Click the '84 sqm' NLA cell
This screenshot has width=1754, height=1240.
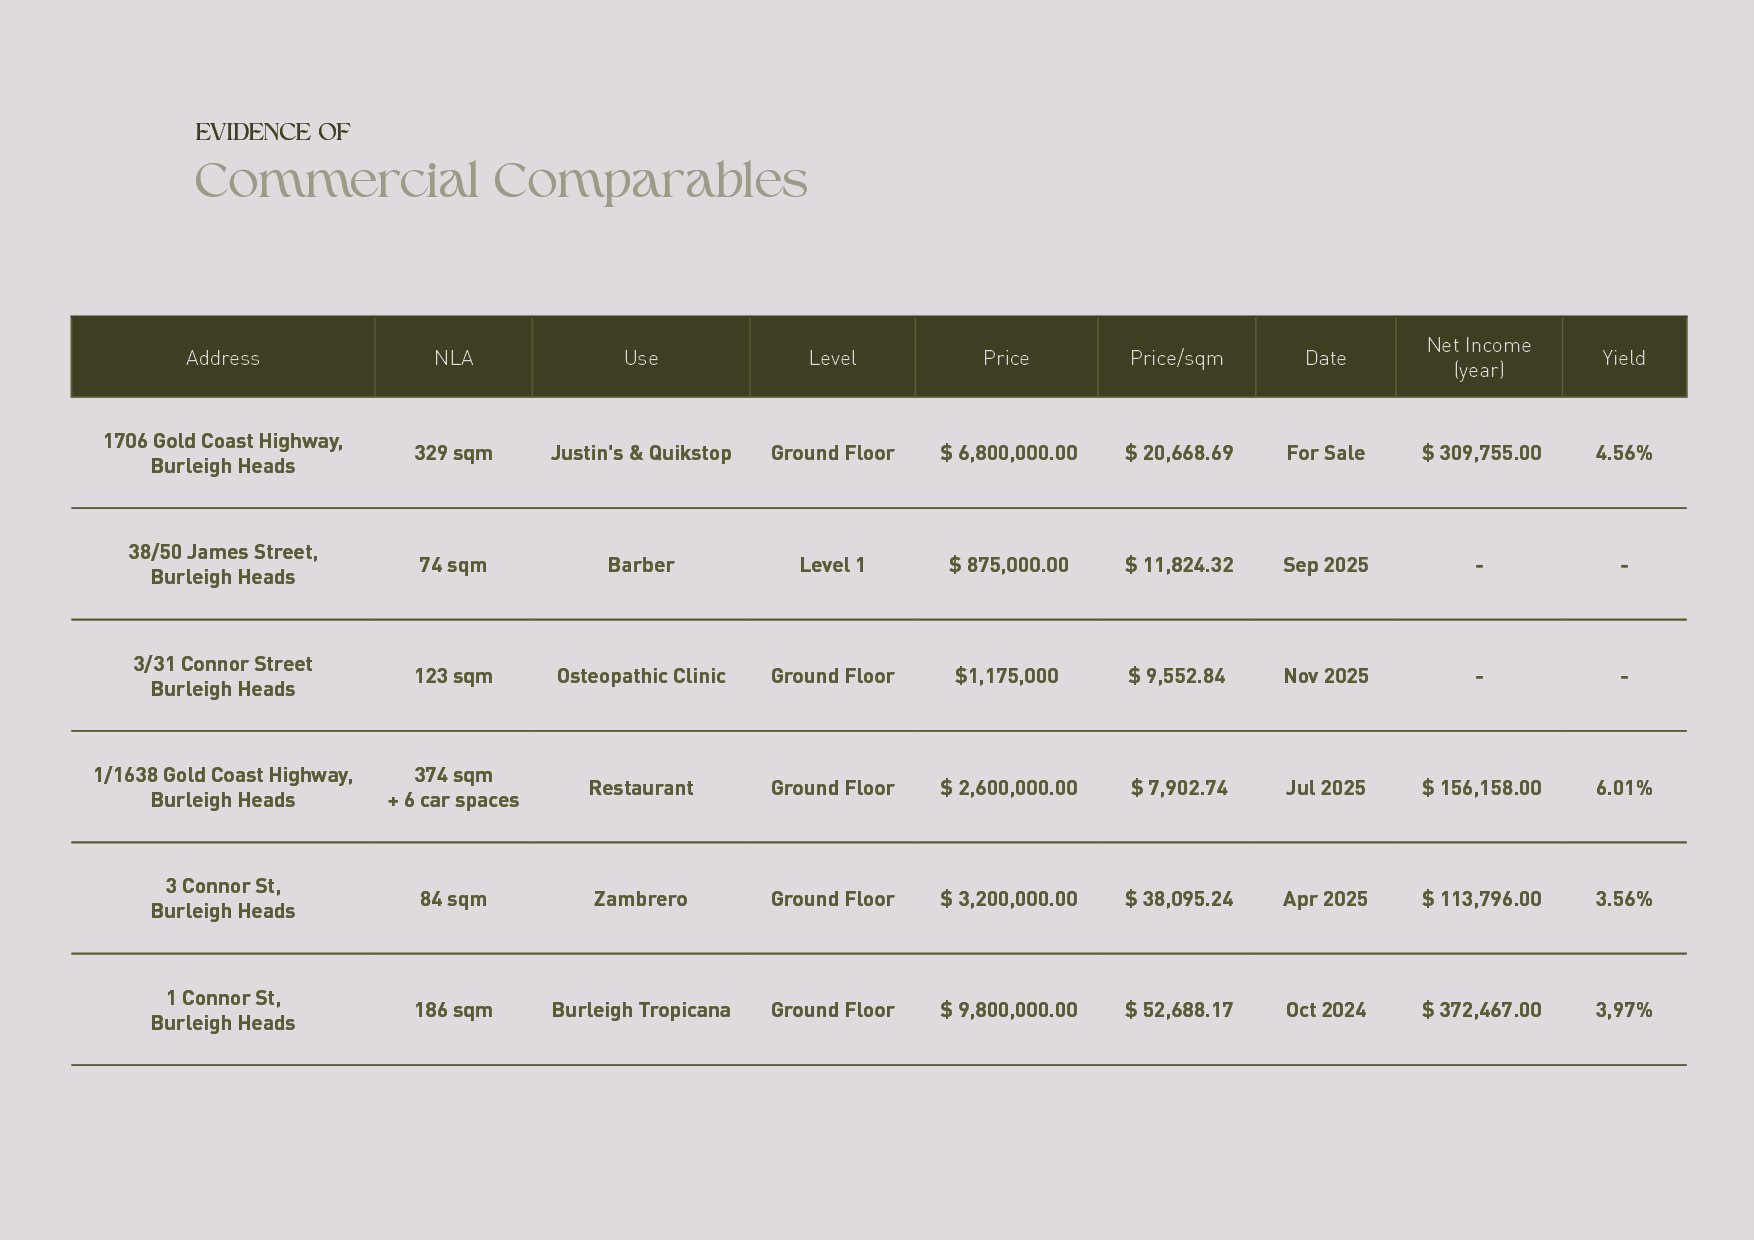coord(453,899)
